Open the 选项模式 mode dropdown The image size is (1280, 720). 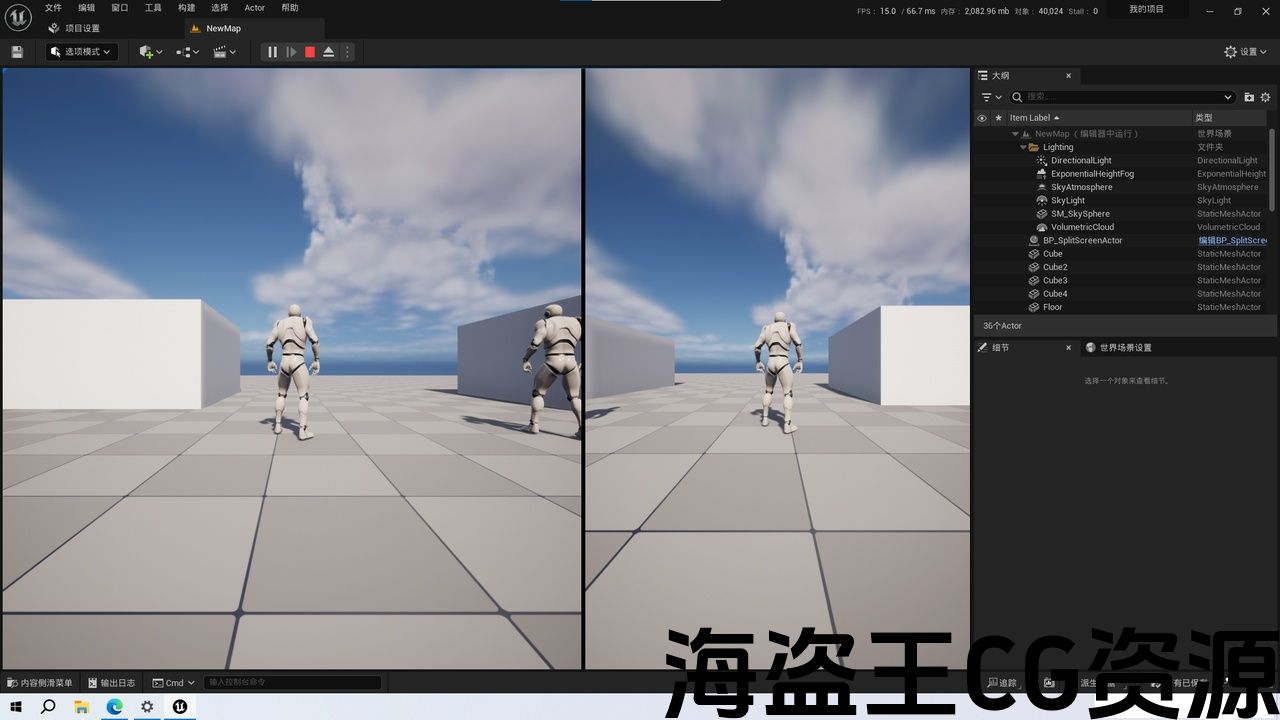(x=82, y=52)
